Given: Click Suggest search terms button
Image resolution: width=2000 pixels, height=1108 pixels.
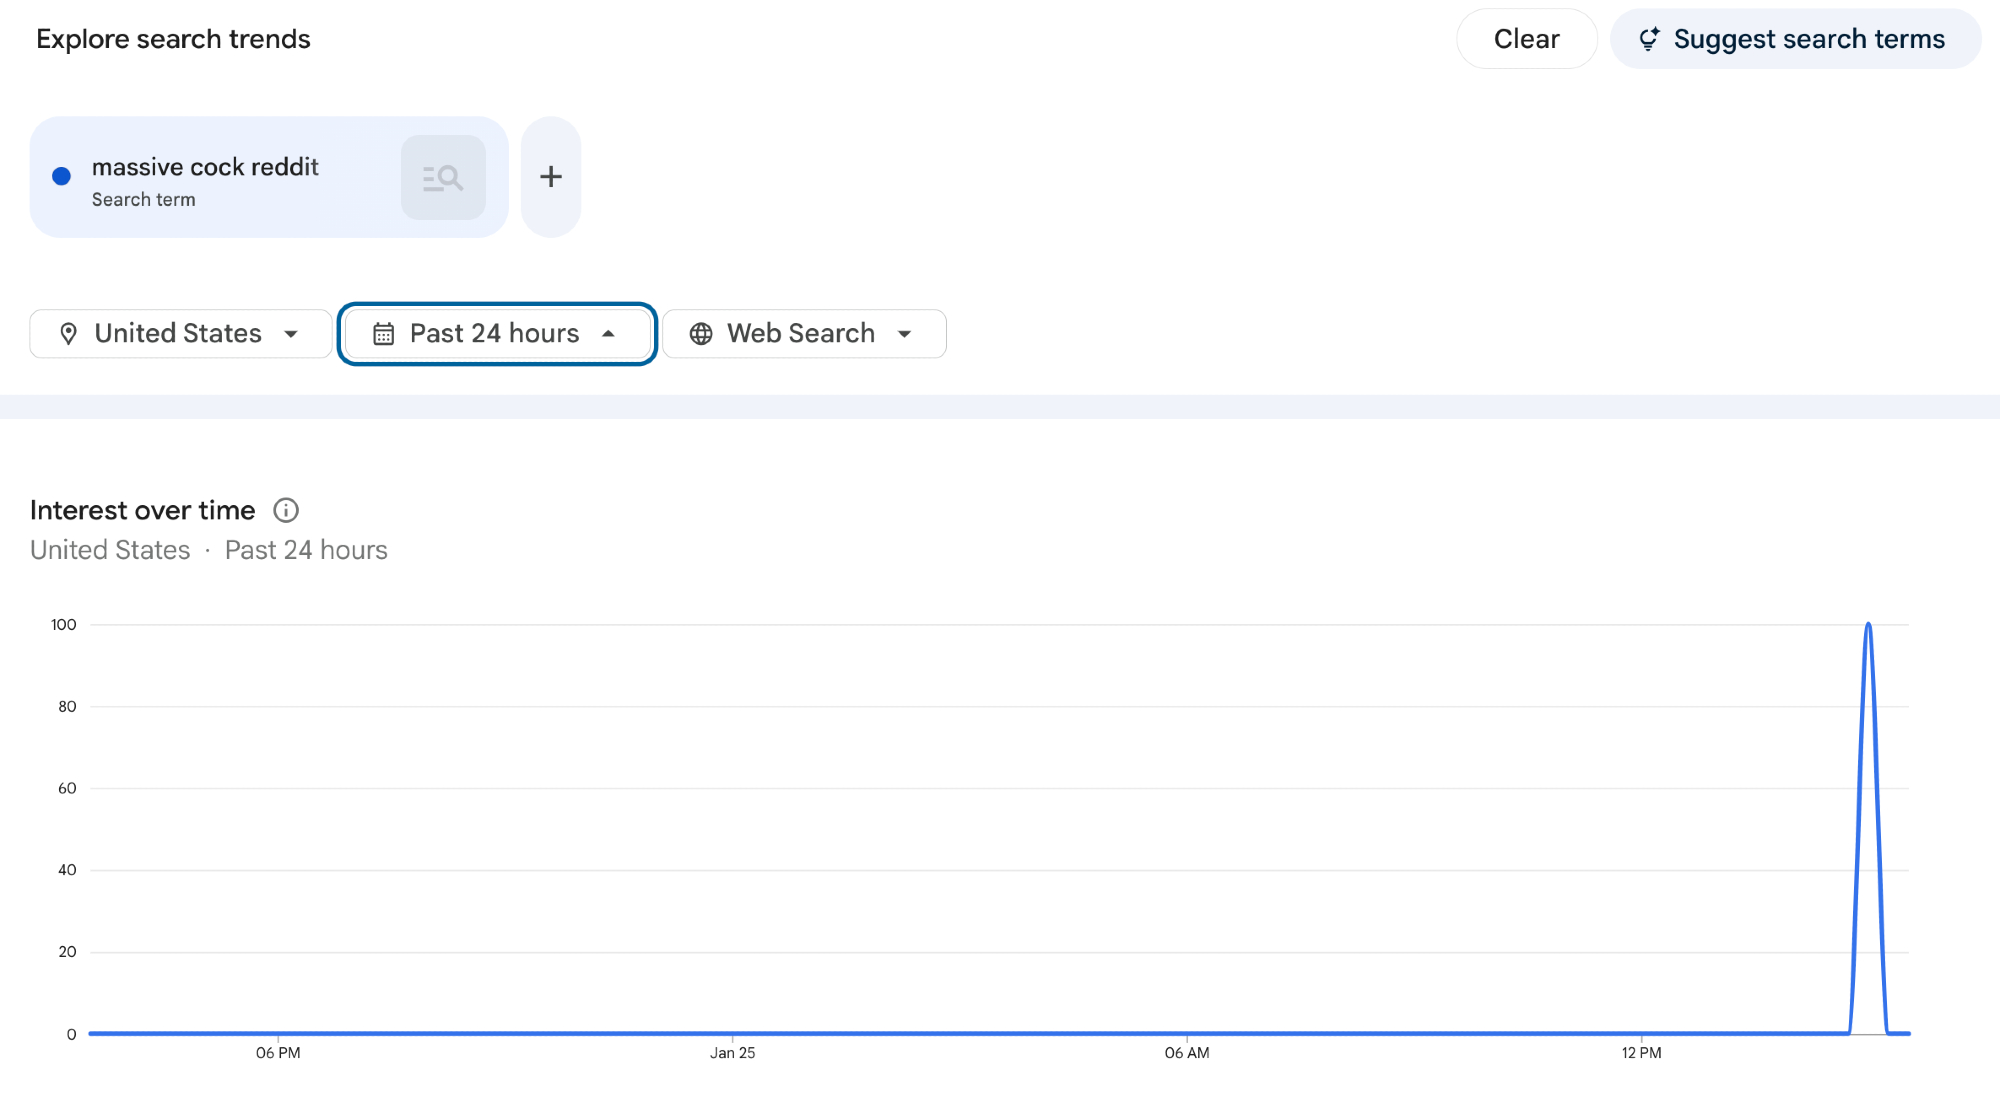Looking at the screenshot, I should [1795, 39].
